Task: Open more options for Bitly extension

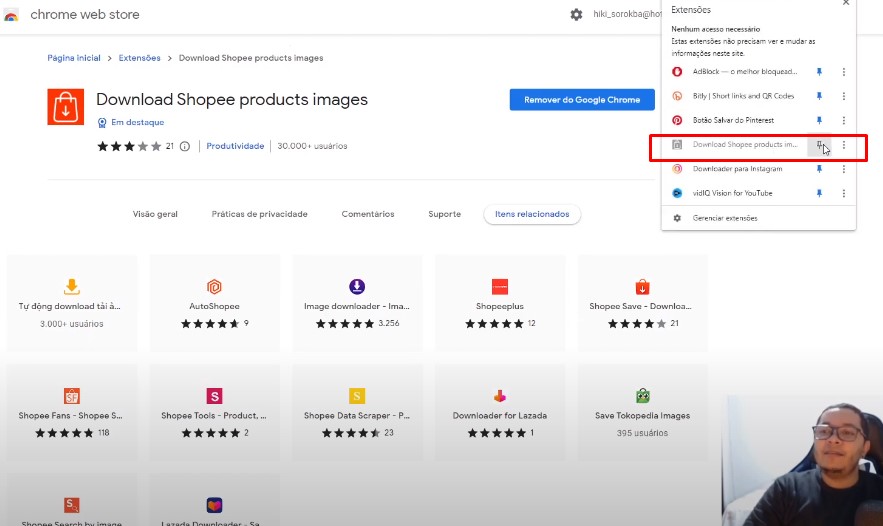Action: pyautogui.click(x=844, y=96)
